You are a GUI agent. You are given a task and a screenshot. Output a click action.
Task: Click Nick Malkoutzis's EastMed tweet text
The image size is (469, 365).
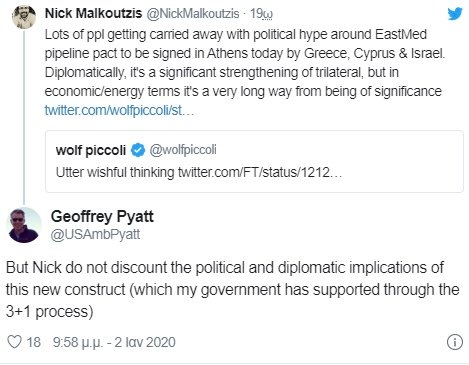(x=245, y=63)
